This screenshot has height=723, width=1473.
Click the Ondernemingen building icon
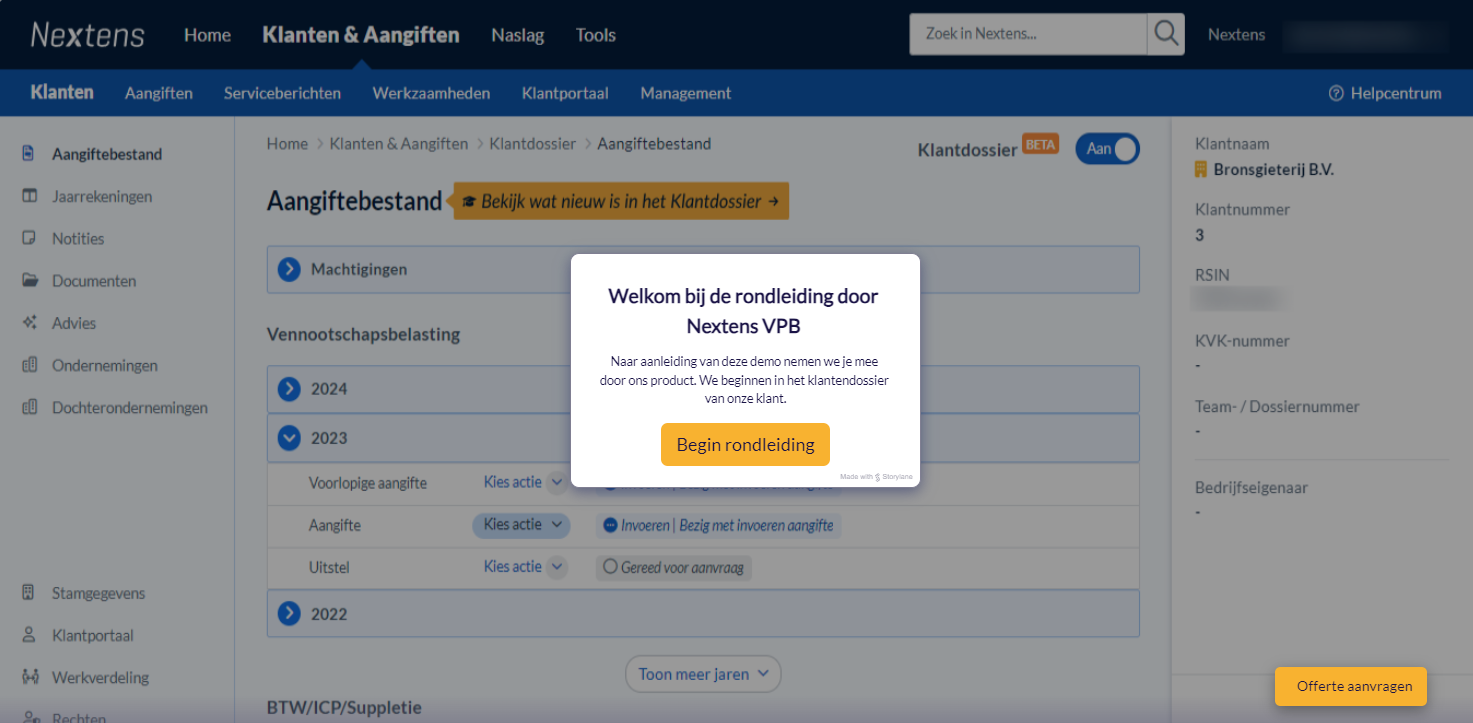pos(29,365)
